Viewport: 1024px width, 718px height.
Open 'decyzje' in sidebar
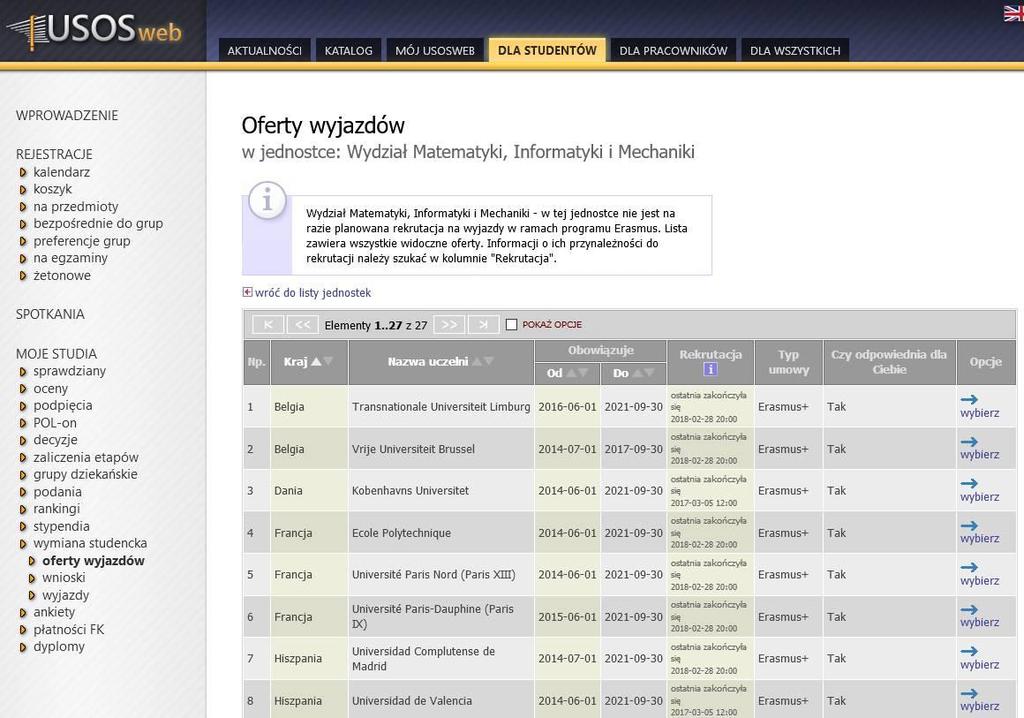pyautogui.click(x=55, y=440)
